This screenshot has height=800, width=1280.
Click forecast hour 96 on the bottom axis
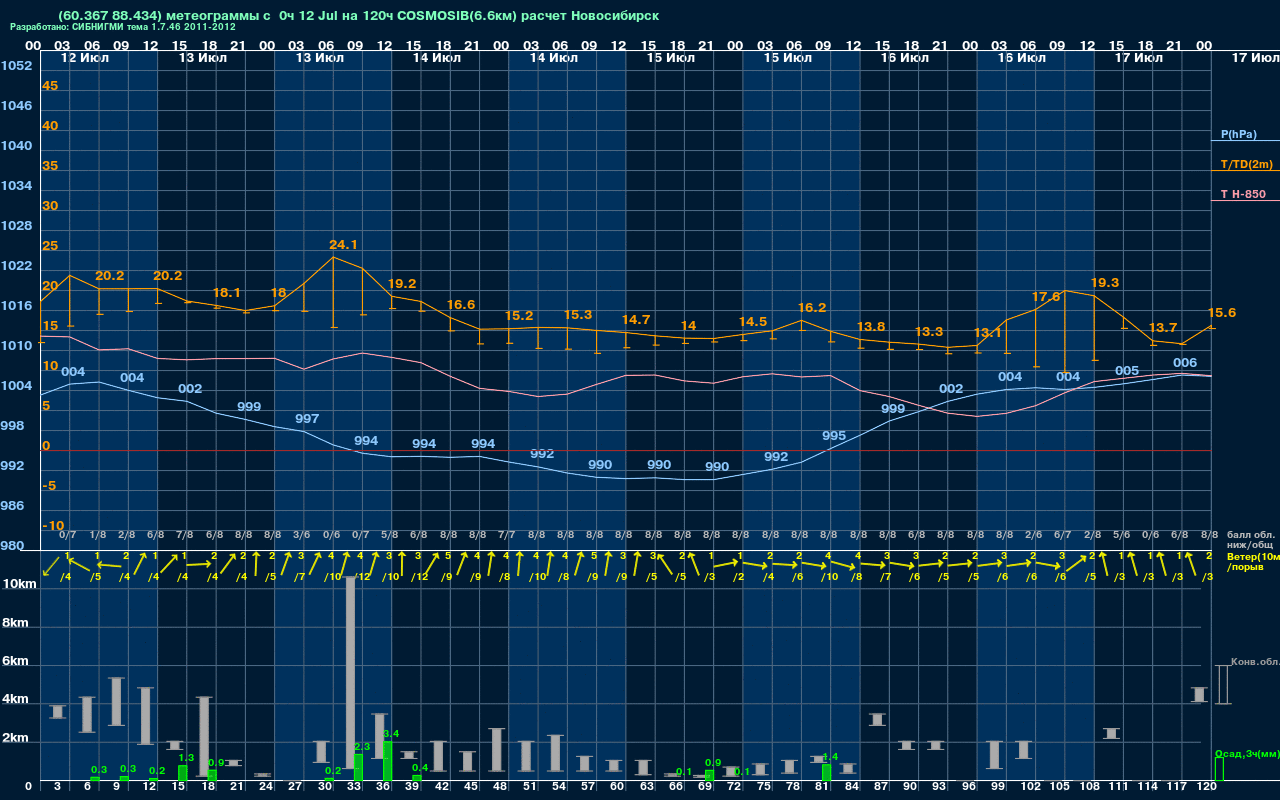pyautogui.click(x=969, y=788)
